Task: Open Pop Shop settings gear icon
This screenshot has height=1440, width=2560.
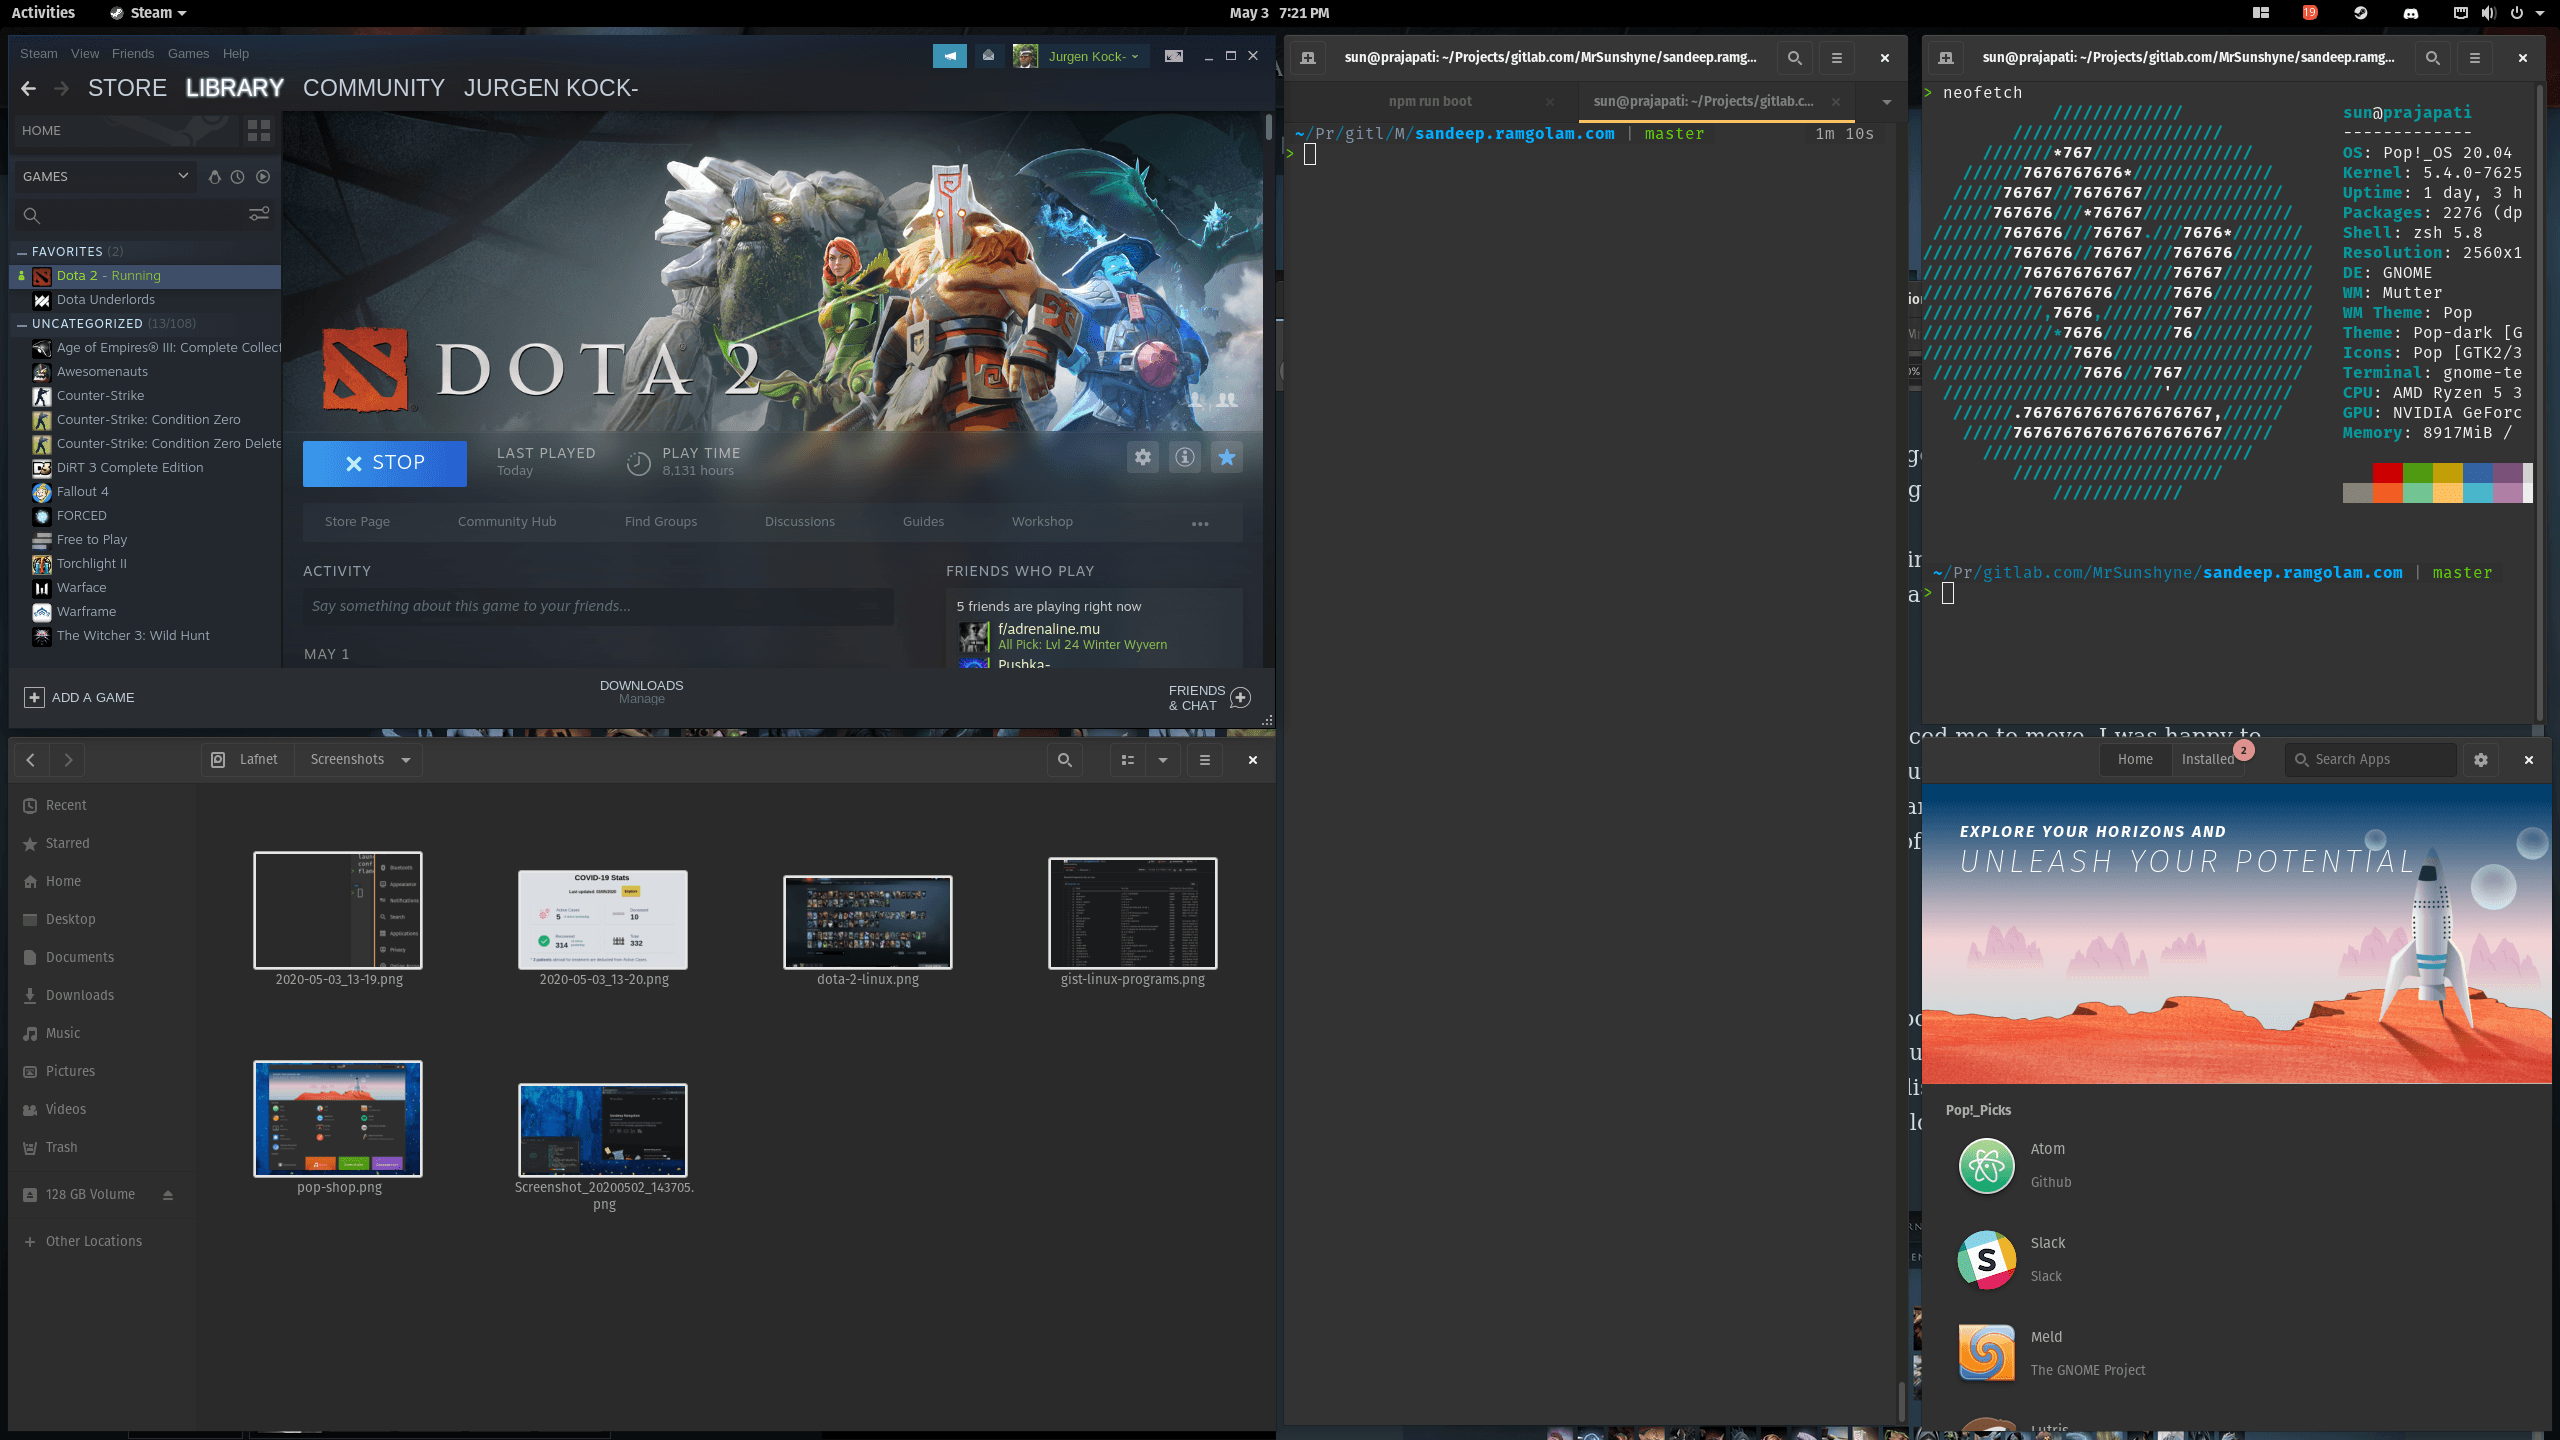Action: (x=2480, y=760)
